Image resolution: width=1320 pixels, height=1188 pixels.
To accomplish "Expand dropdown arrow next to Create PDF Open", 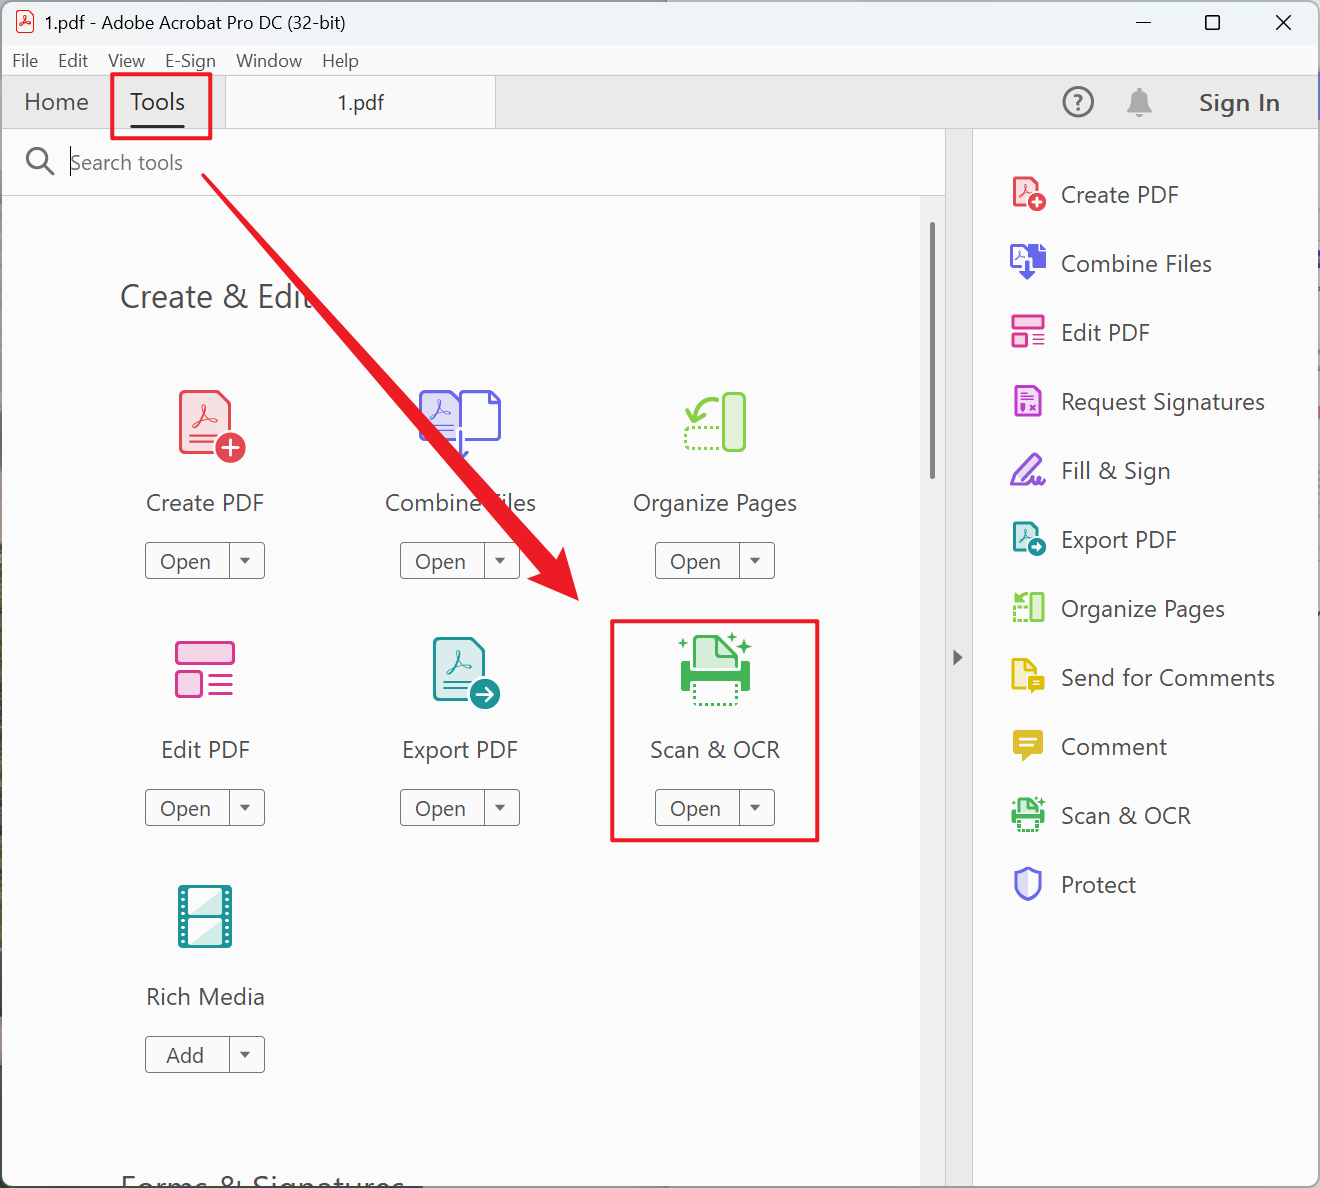I will 246,561.
